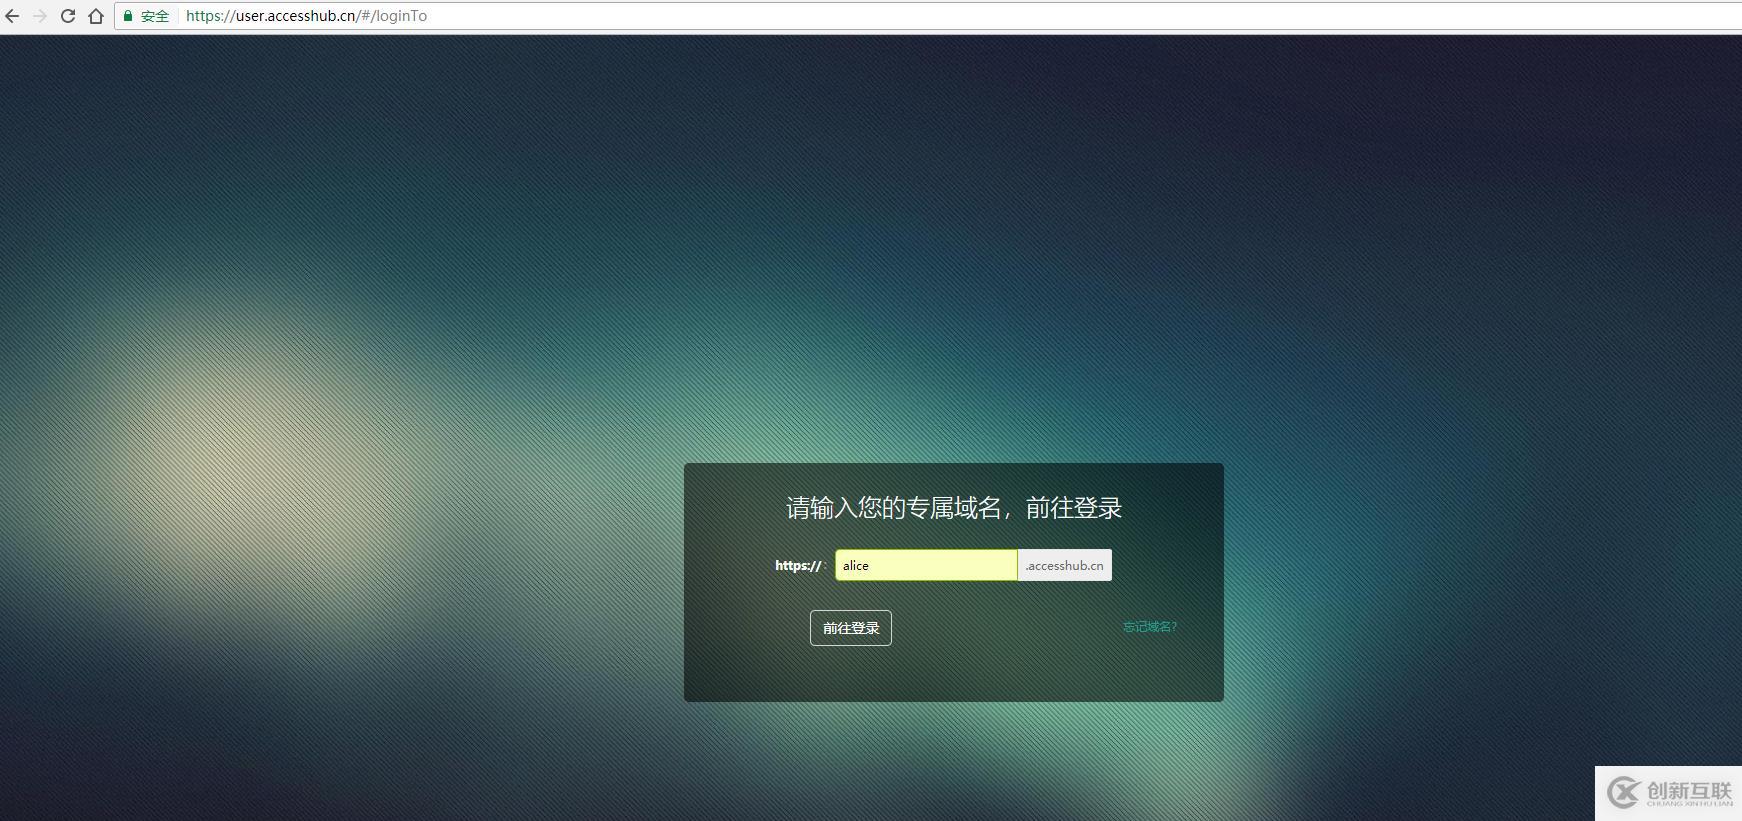The height and width of the screenshot is (821, 1742).
Task: Reload the accesshub login page
Action: click(68, 16)
